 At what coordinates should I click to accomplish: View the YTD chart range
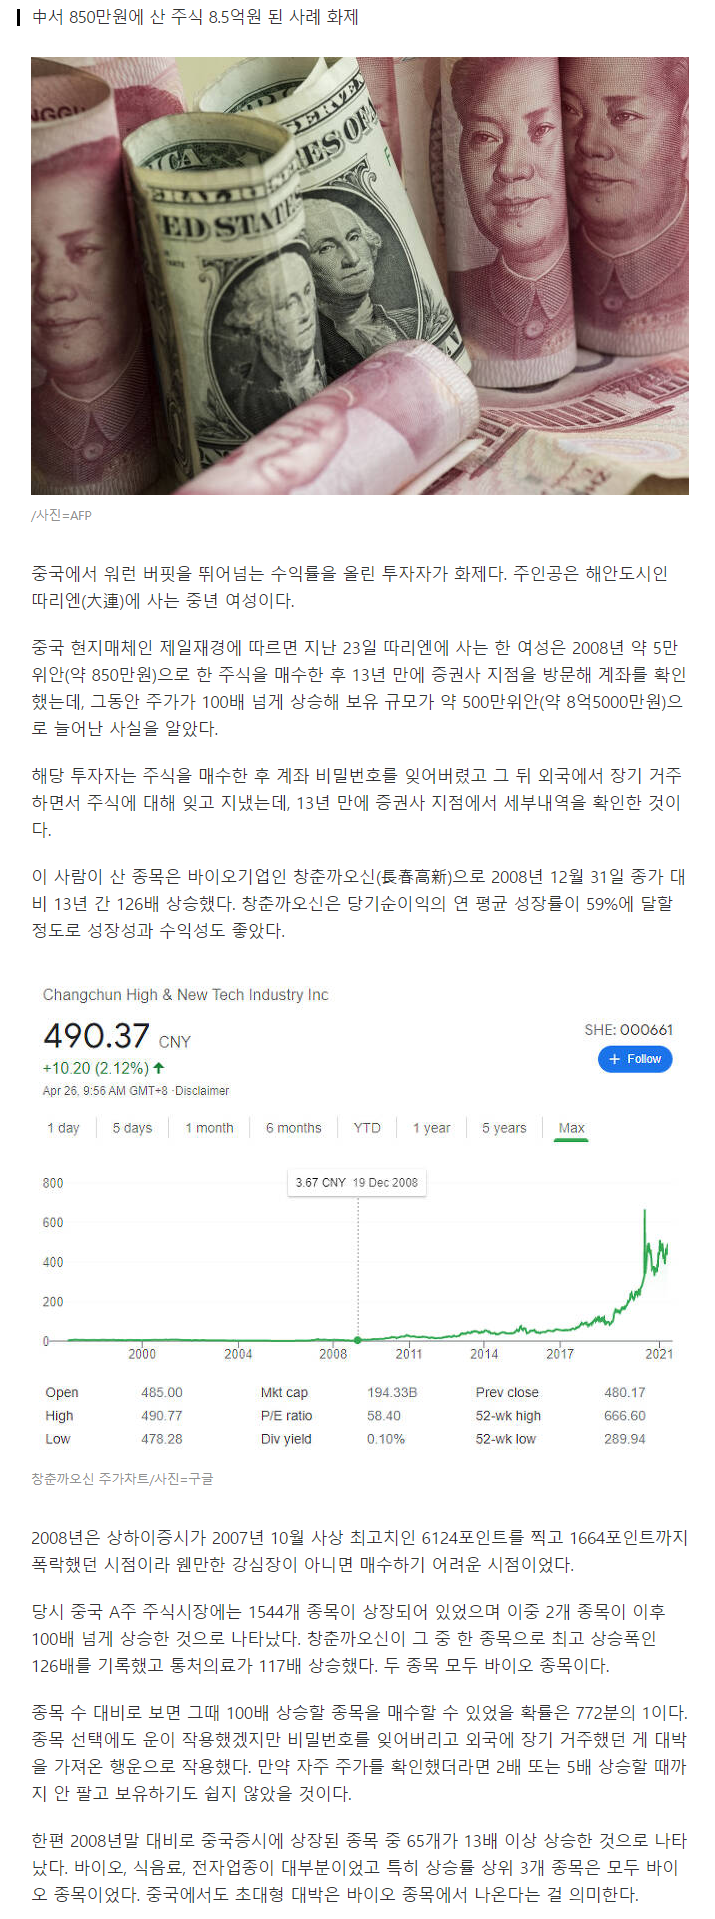(367, 1127)
